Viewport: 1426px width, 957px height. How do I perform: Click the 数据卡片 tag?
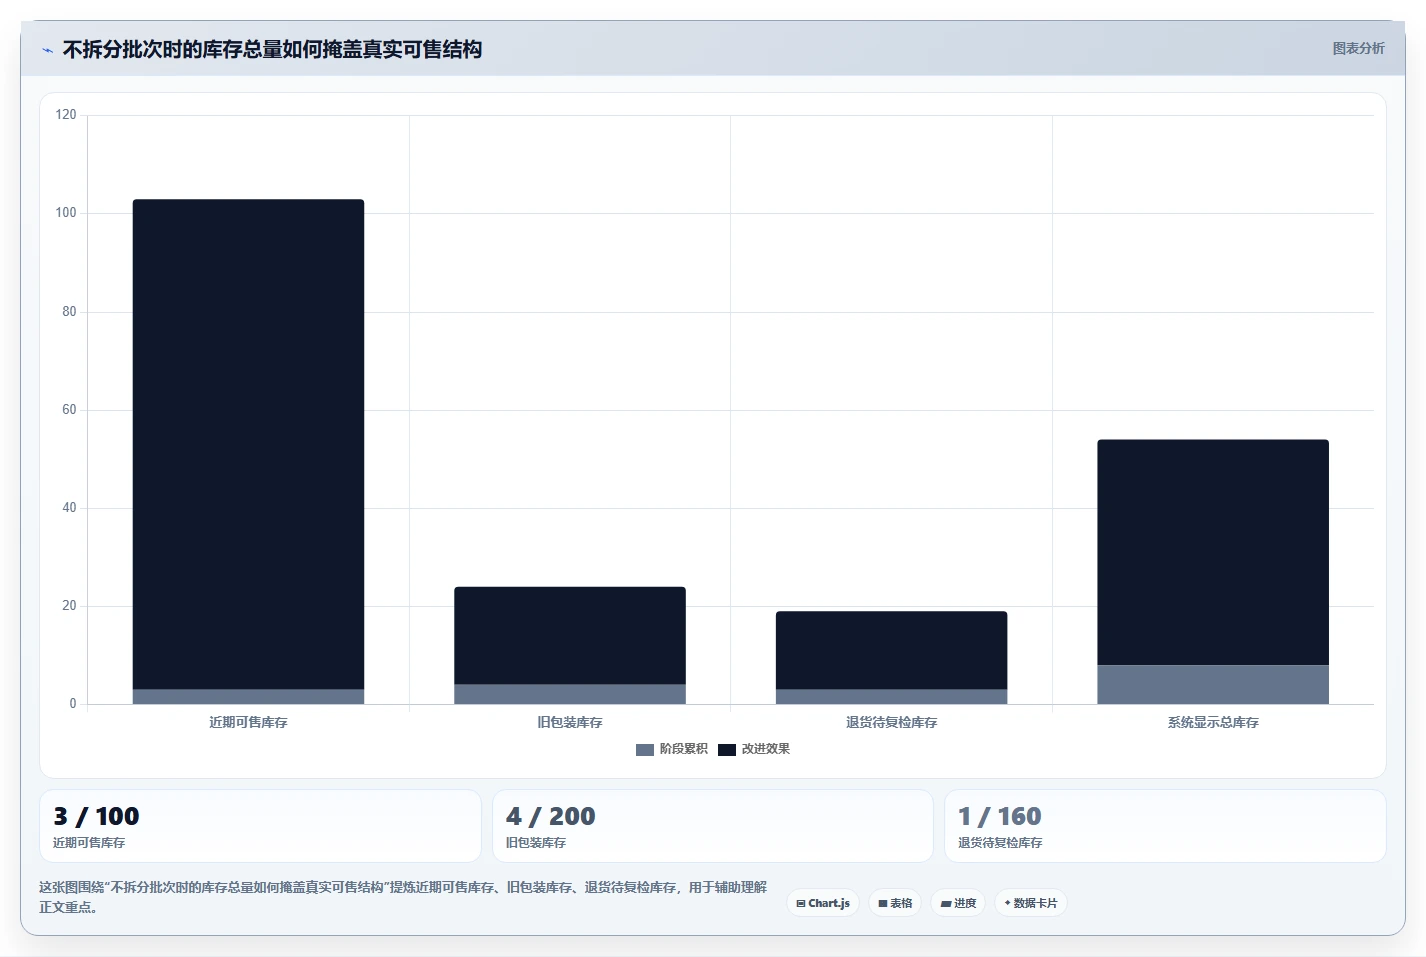pyautogui.click(x=1031, y=903)
